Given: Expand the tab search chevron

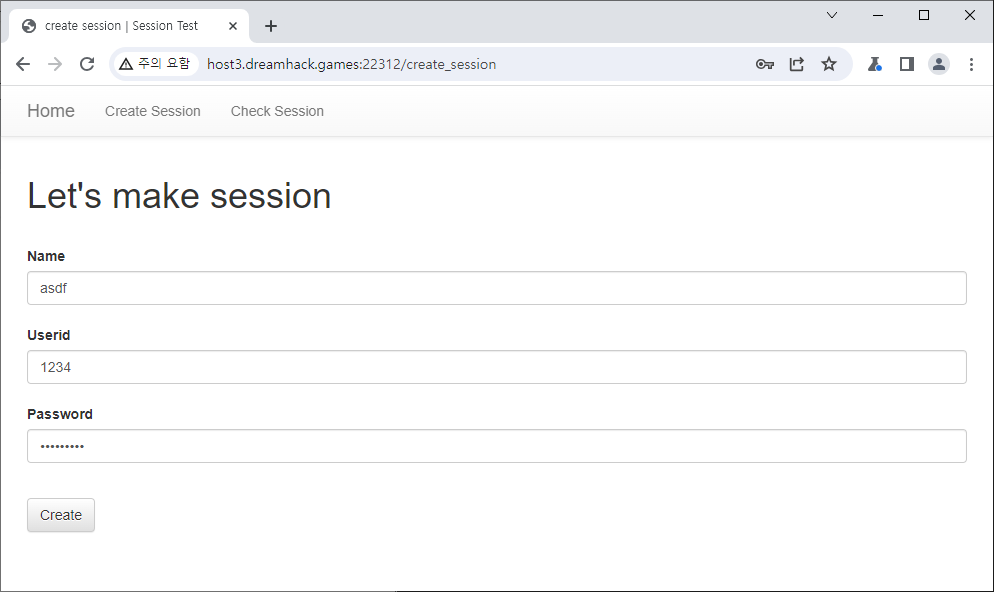Looking at the screenshot, I should (832, 15).
